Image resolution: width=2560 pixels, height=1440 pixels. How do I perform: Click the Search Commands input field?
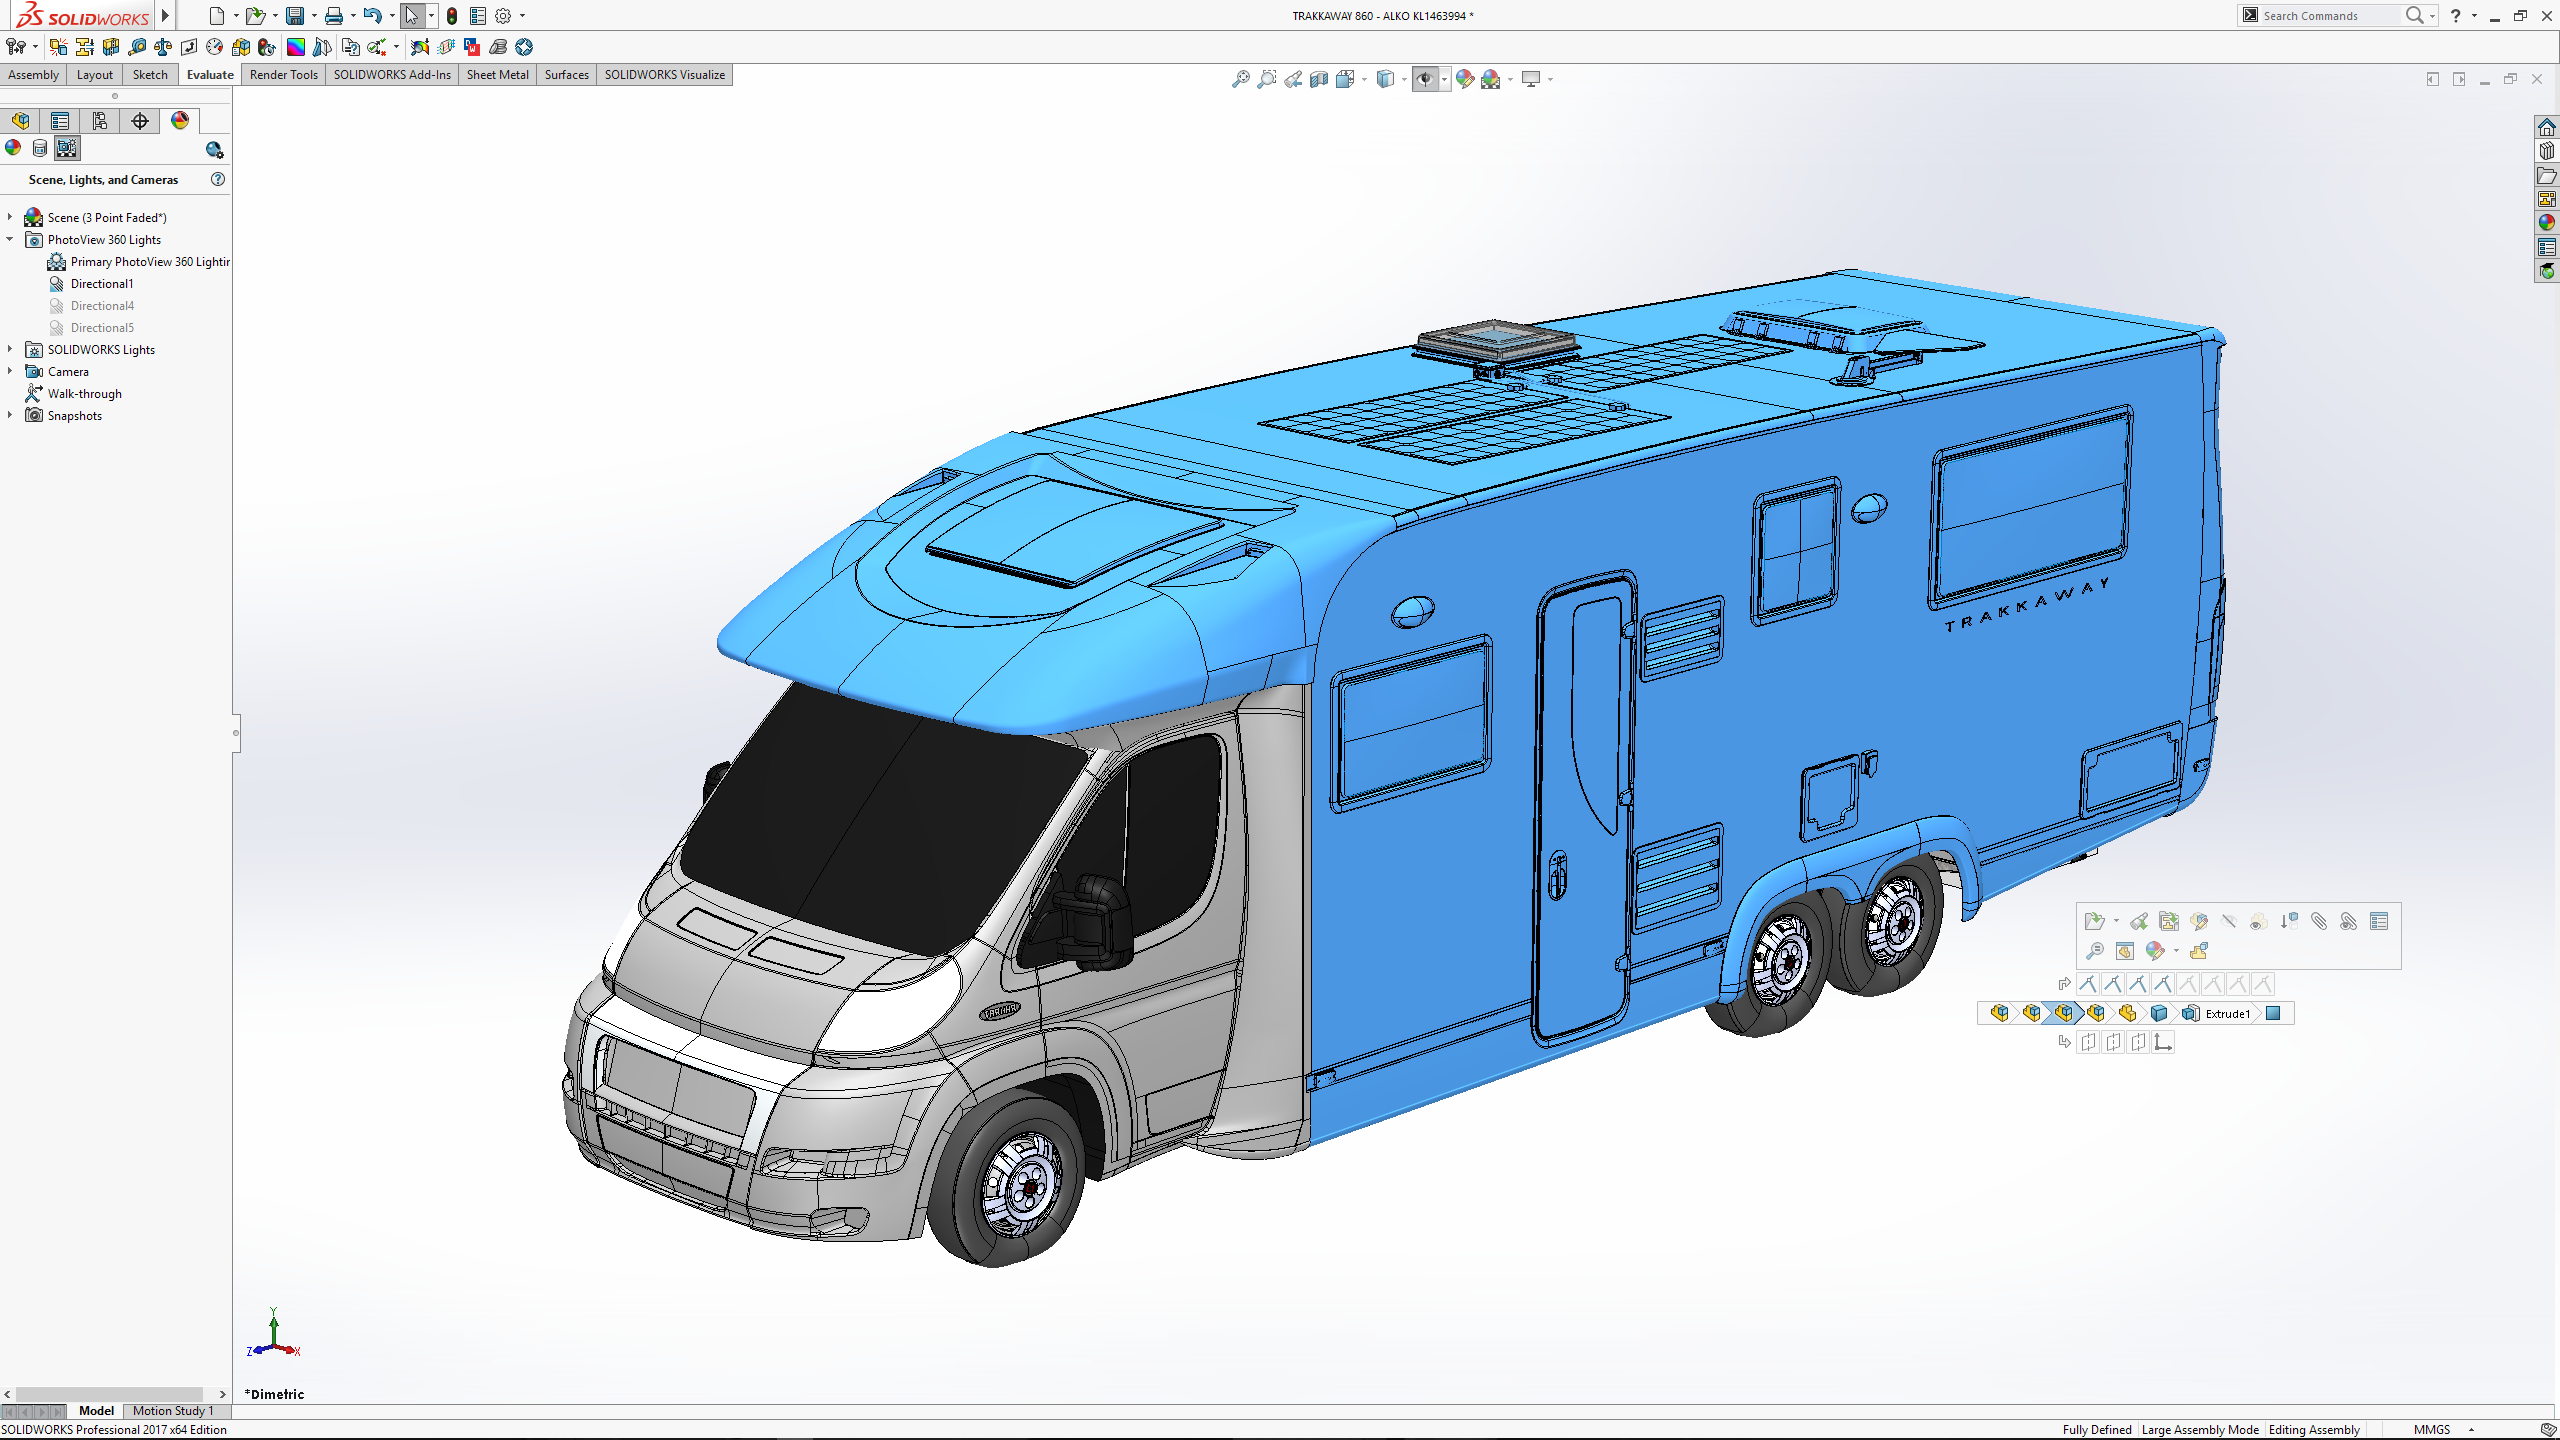click(x=2328, y=16)
